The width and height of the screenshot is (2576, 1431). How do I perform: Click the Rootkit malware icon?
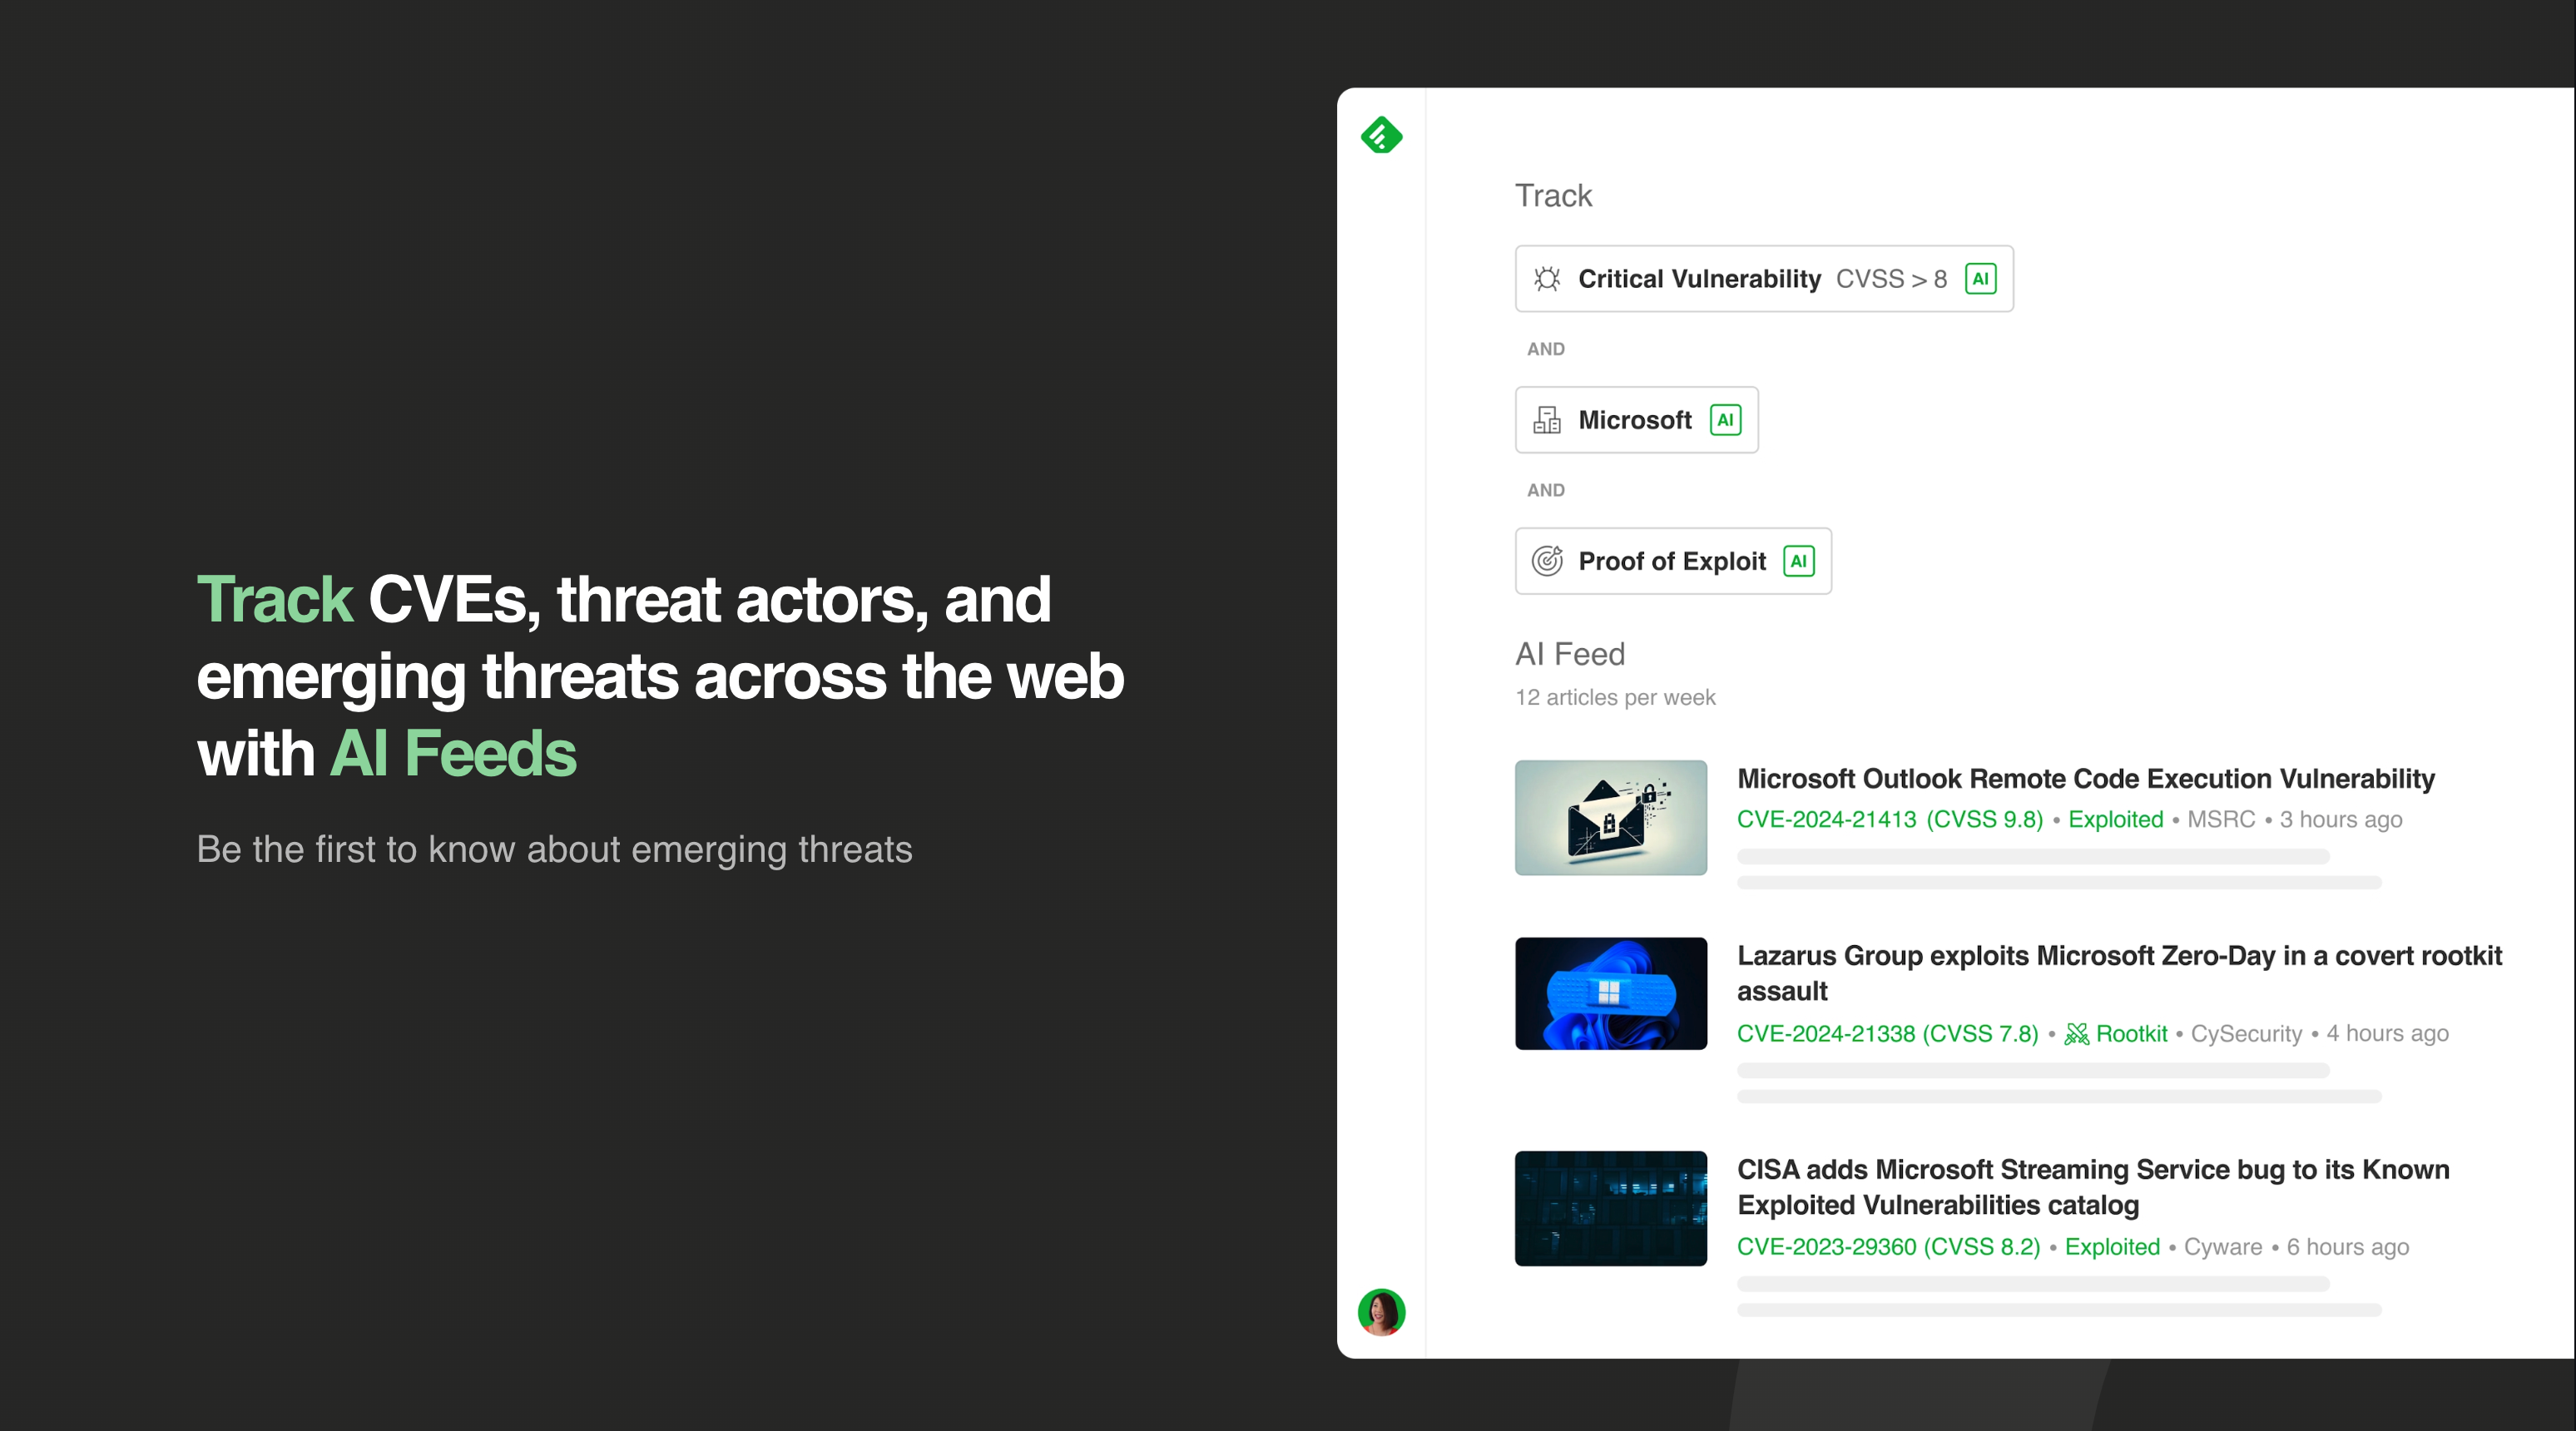2076,1034
